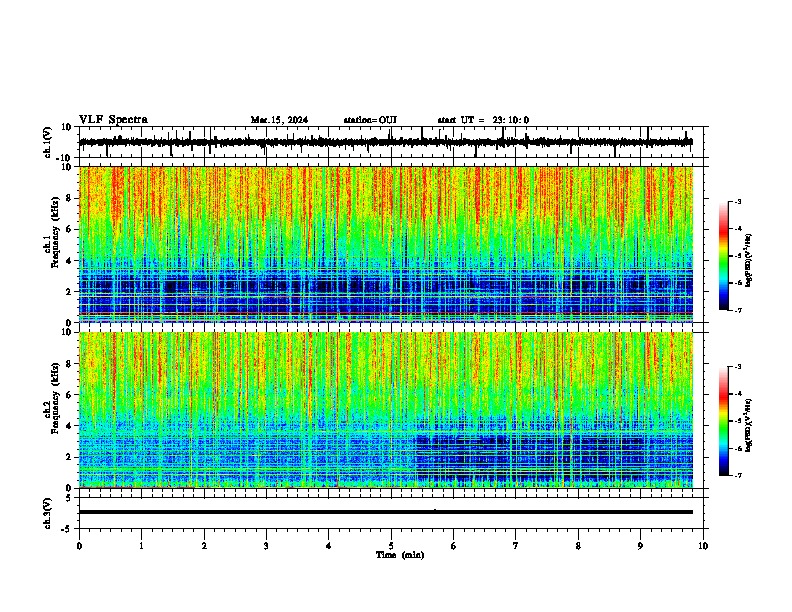The image size is (792, 612).
Task: Click the '7' tick on Time axis
Action: coord(516,546)
